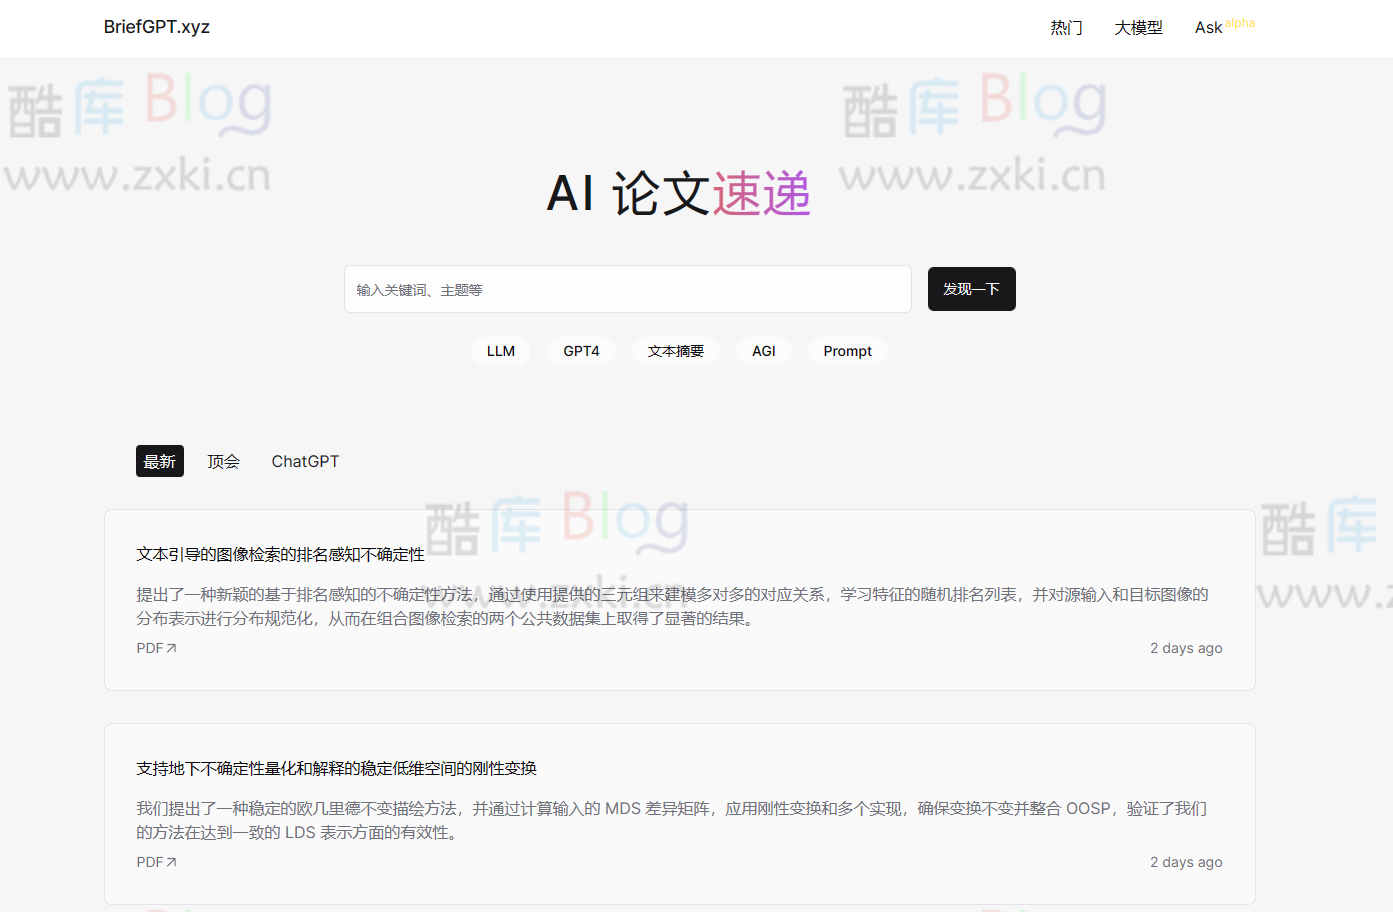Open the PDF for the second paper
1393x912 pixels.
(x=149, y=861)
